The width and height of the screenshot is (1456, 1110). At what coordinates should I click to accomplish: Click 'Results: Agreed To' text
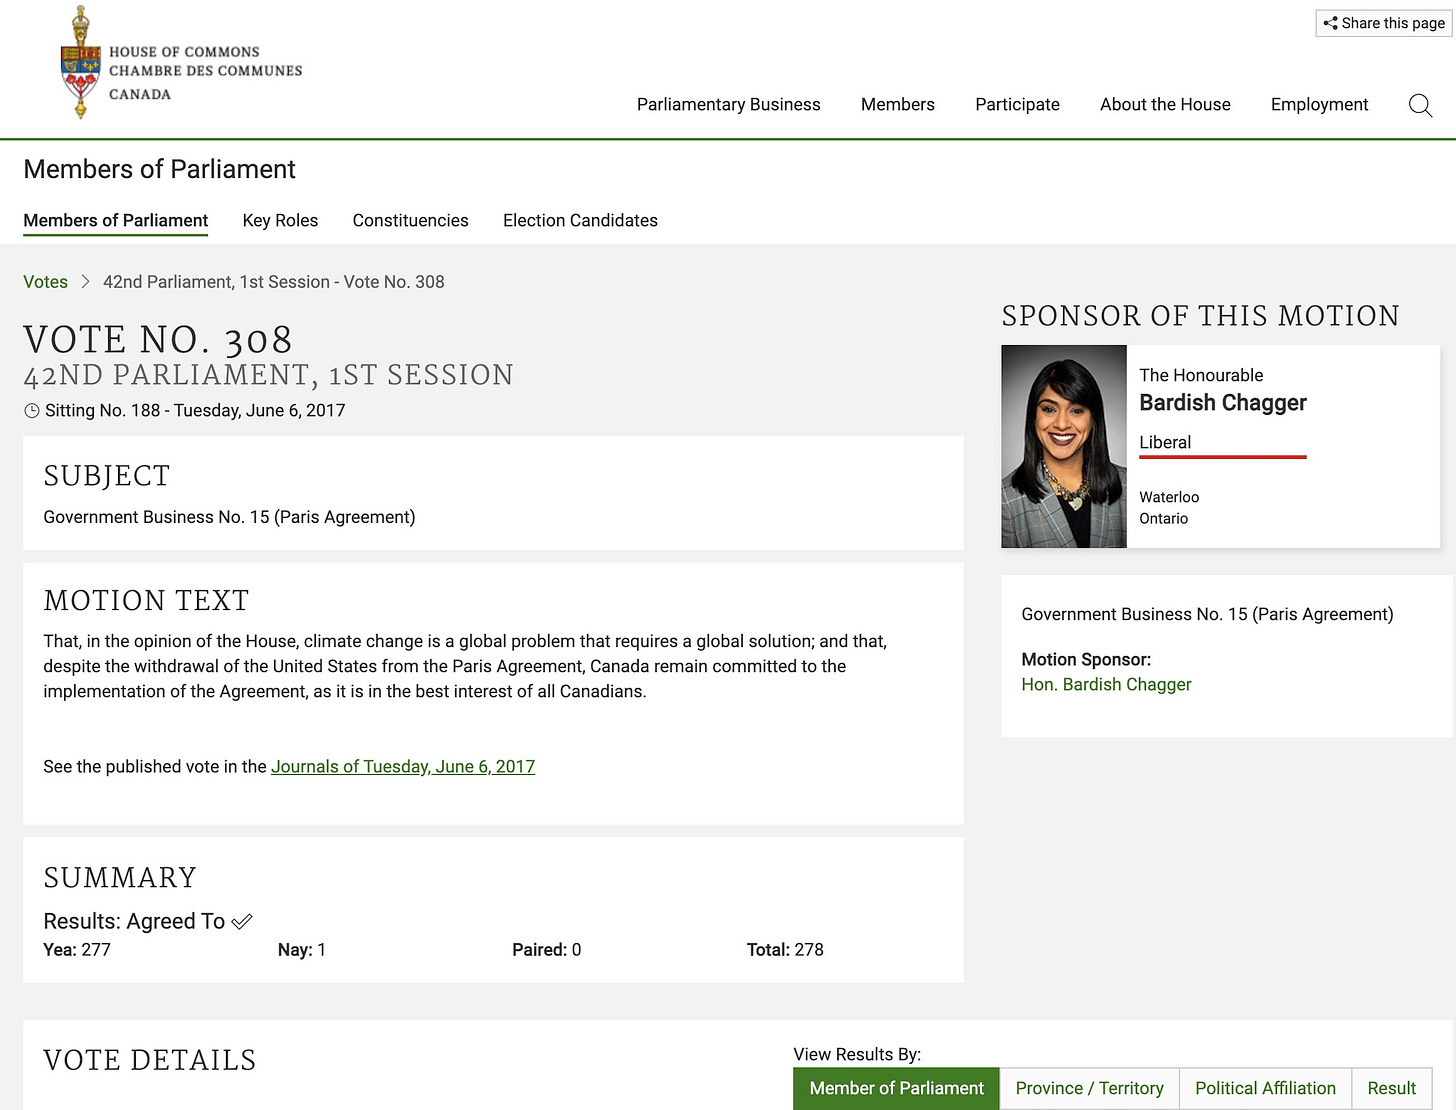134,922
